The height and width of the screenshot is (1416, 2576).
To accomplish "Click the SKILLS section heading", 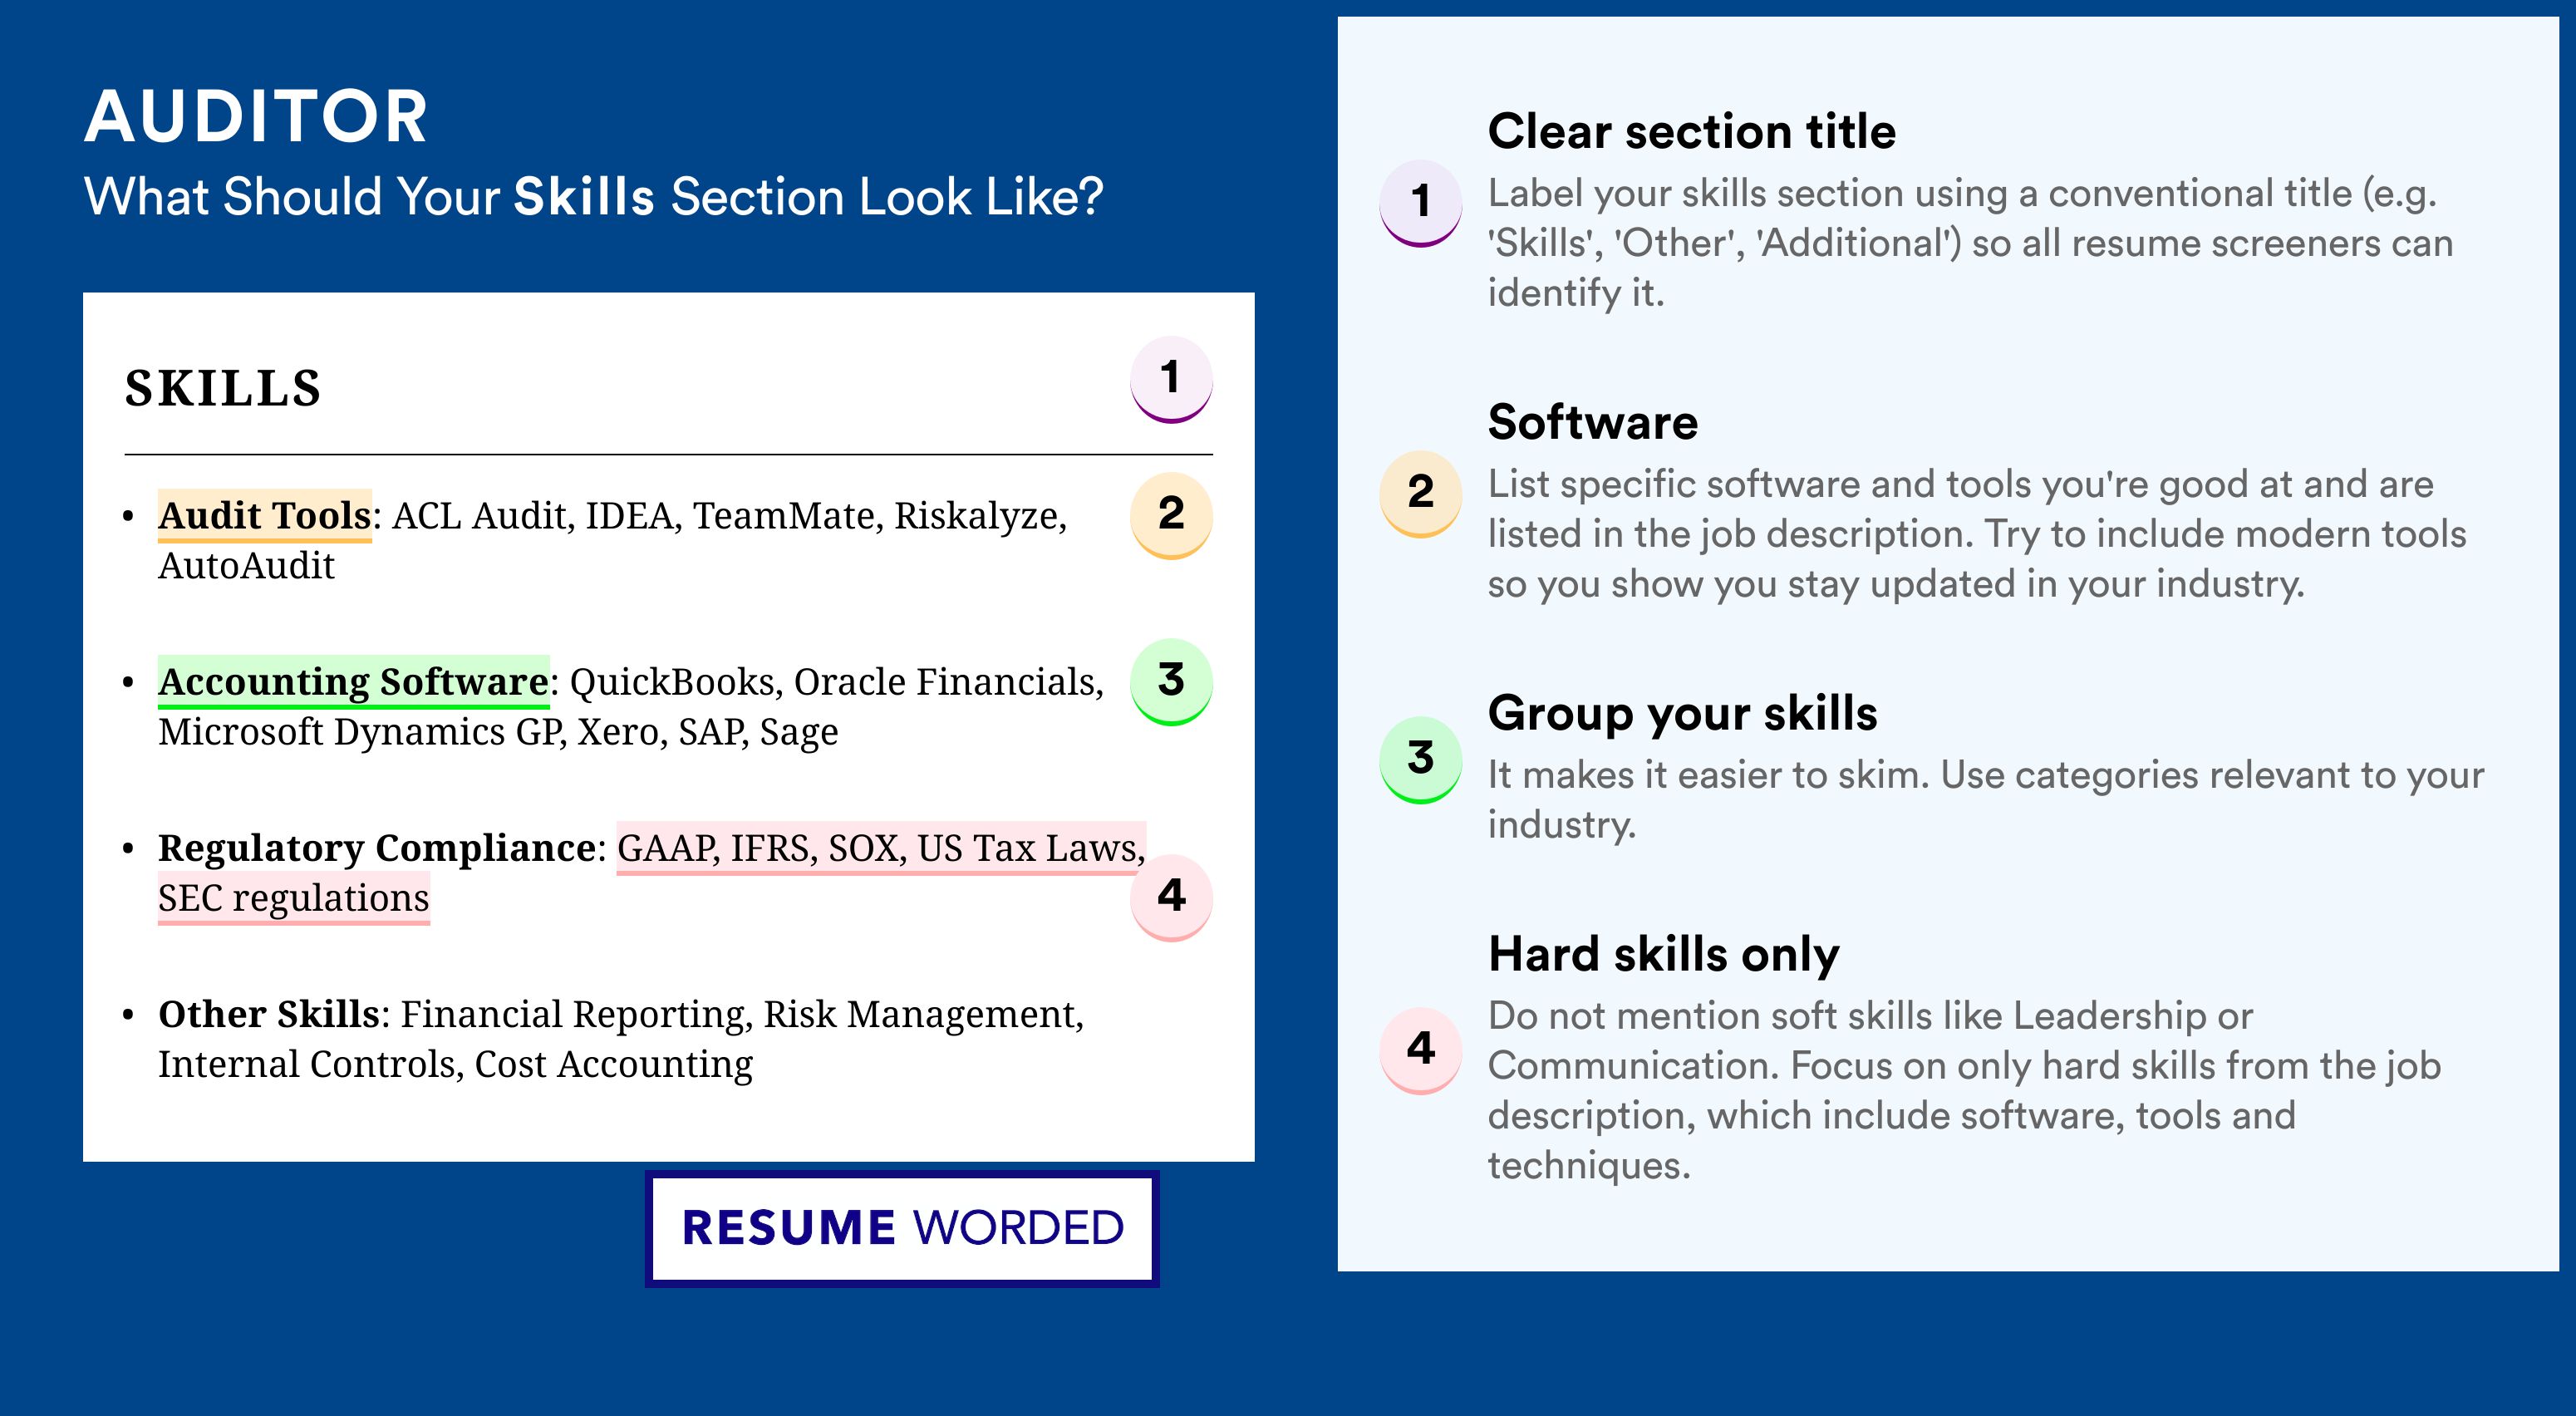I will (x=223, y=388).
